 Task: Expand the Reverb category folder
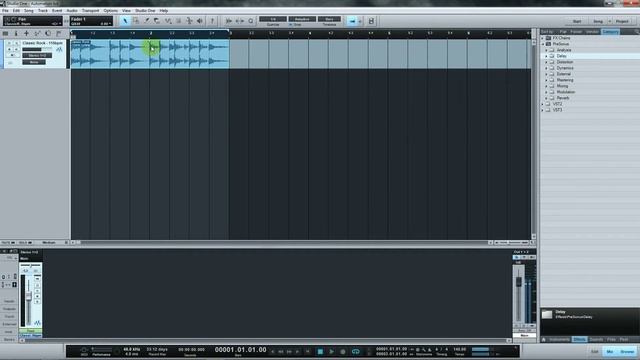tap(547, 98)
